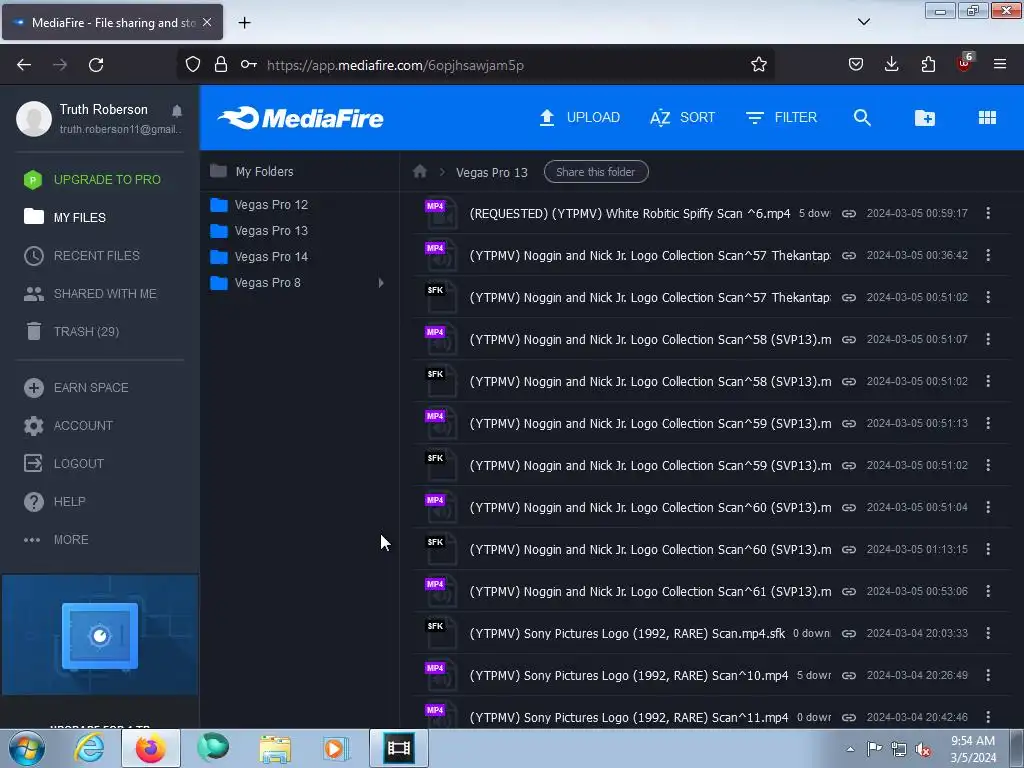The image size is (1024, 768).
Task: Copy link for file dated 2024-03-05 00:53:06
Action: pyautogui.click(x=848, y=592)
